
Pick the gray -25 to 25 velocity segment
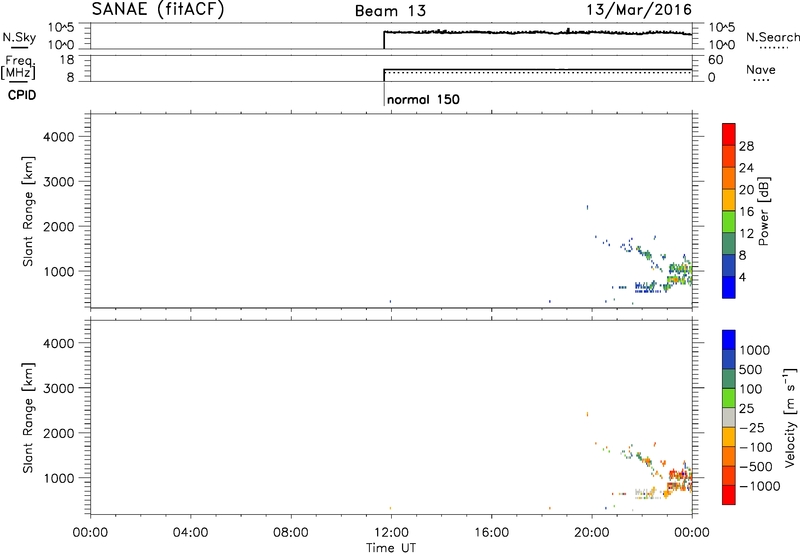[729, 417]
